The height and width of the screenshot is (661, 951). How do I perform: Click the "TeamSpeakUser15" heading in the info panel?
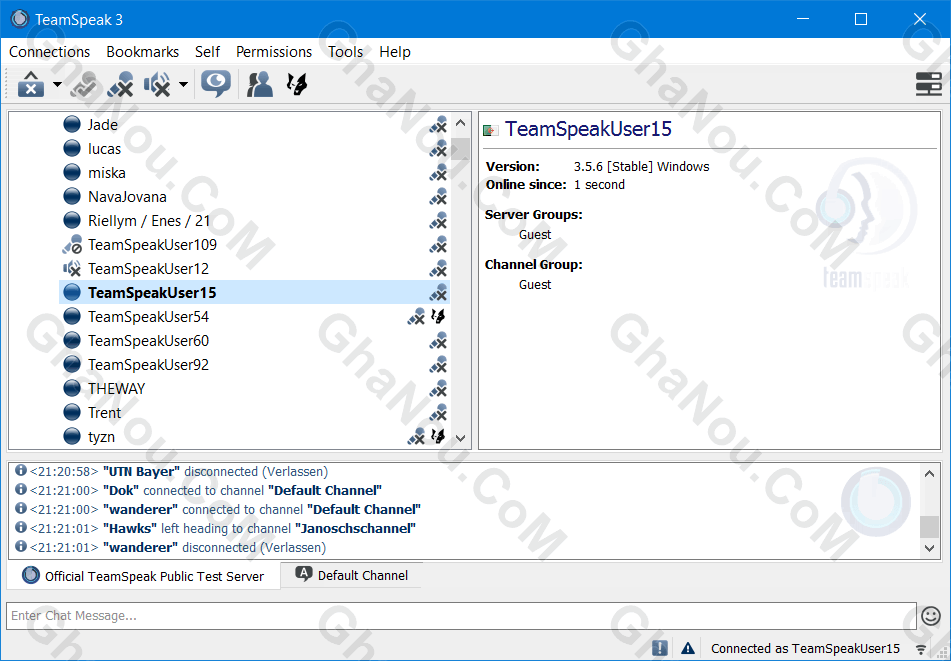tap(588, 129)
